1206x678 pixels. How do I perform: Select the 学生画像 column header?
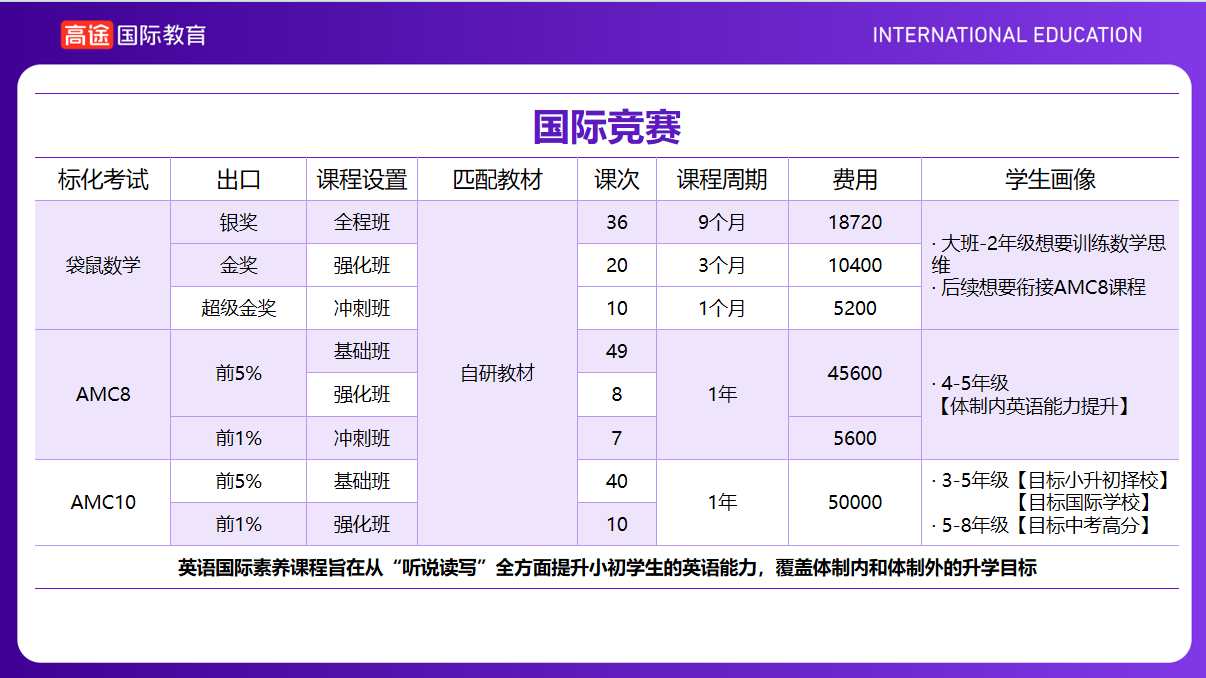tap(1049, 180)
